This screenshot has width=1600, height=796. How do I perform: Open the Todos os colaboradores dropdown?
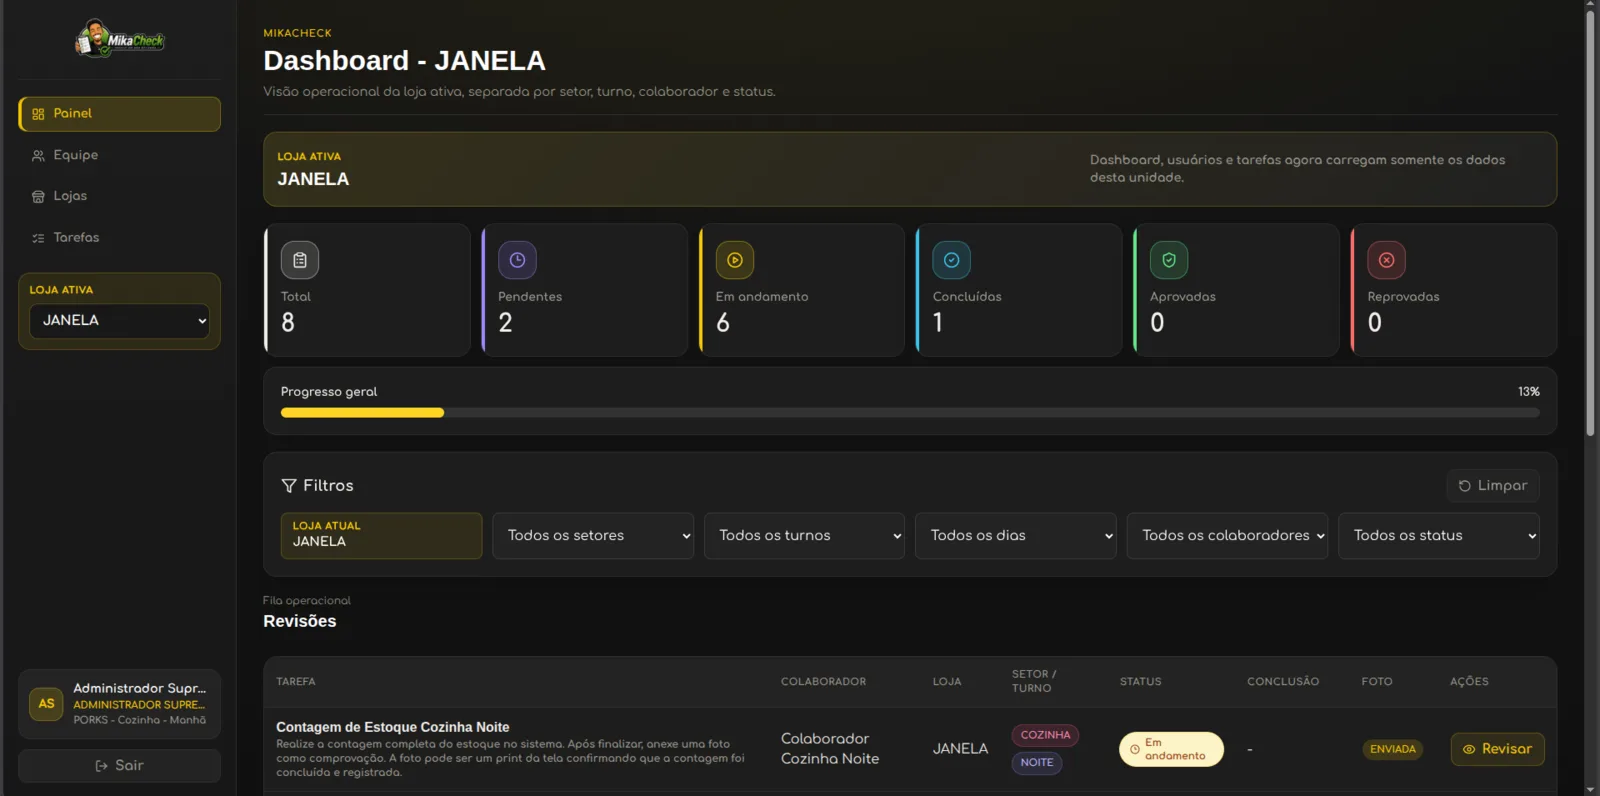1227,536
